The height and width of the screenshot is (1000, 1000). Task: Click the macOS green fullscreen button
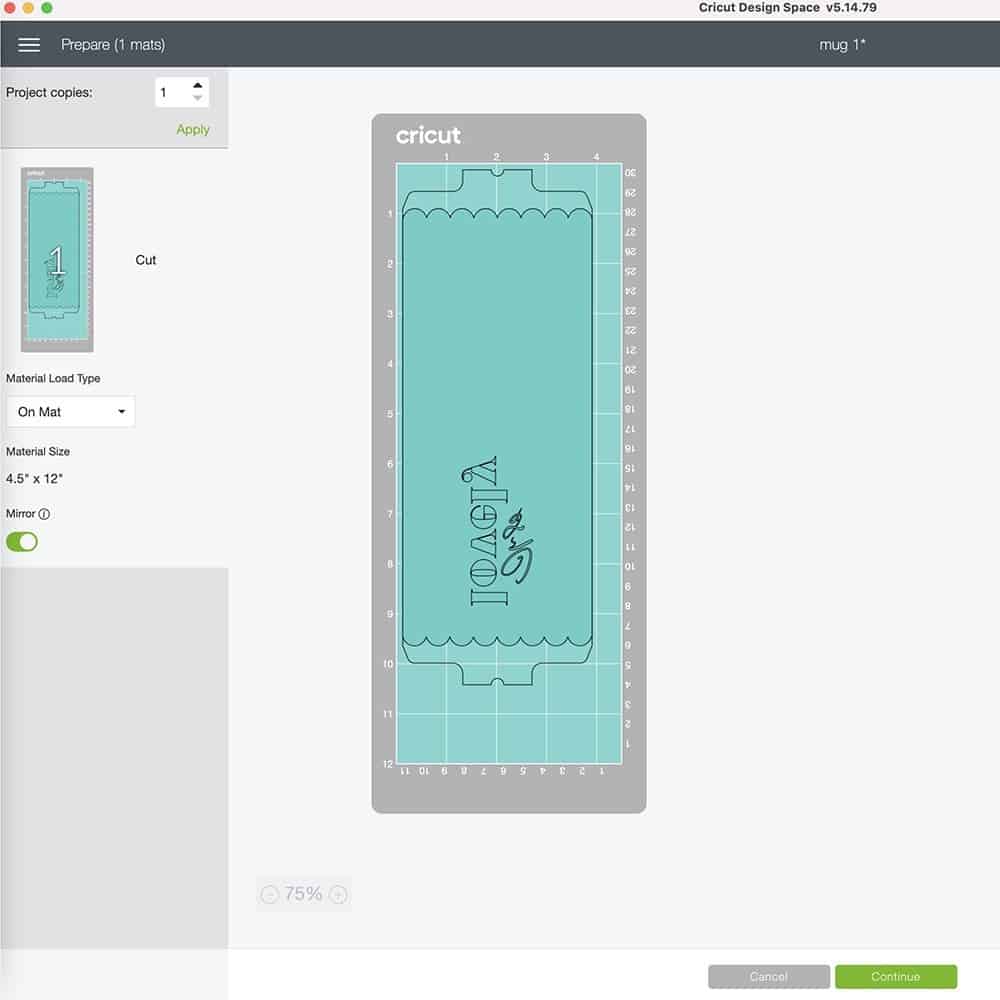click(47, 8)
